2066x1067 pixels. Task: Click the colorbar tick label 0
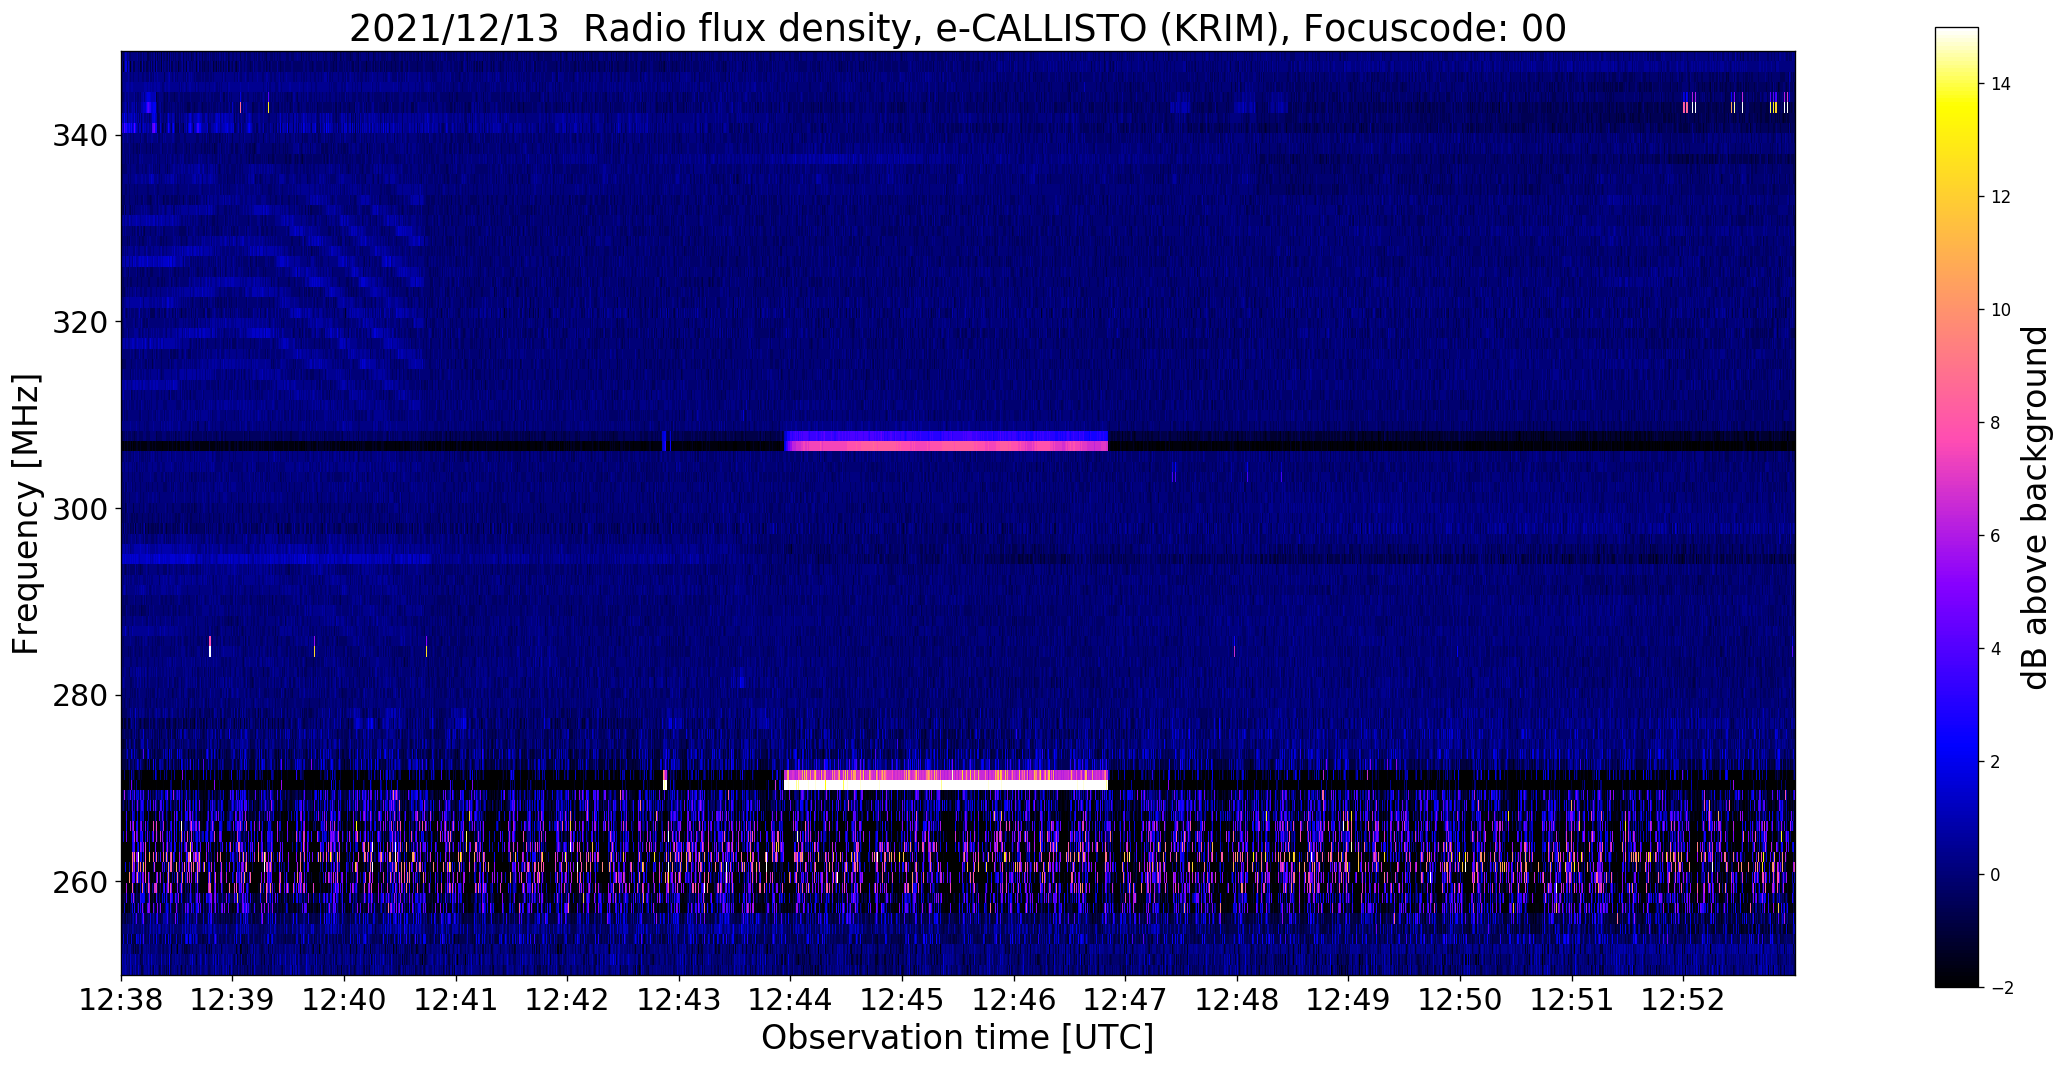click(x=1996, y=875)
